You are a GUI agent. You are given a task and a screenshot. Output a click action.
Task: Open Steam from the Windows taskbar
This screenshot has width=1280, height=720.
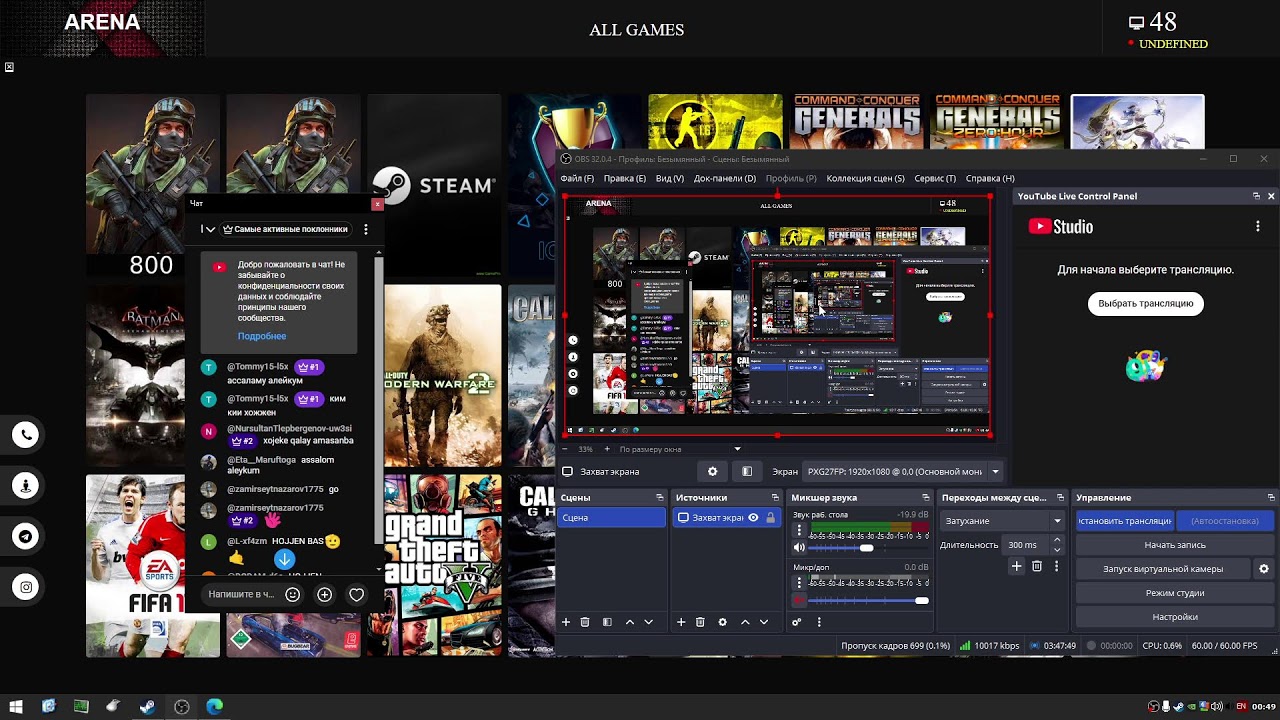pos(147,706)
